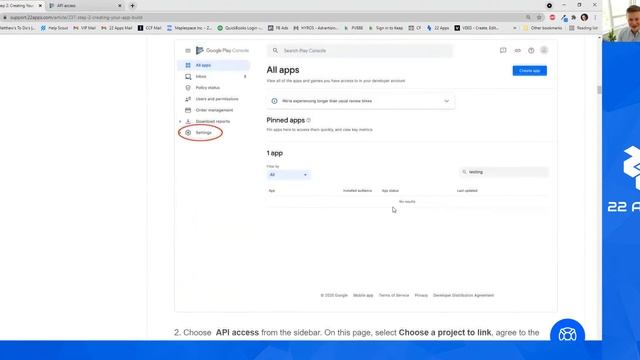Screen dimensions: 640x360
Task: Click the bold API access text in step 2
Action: pos(237,332)
